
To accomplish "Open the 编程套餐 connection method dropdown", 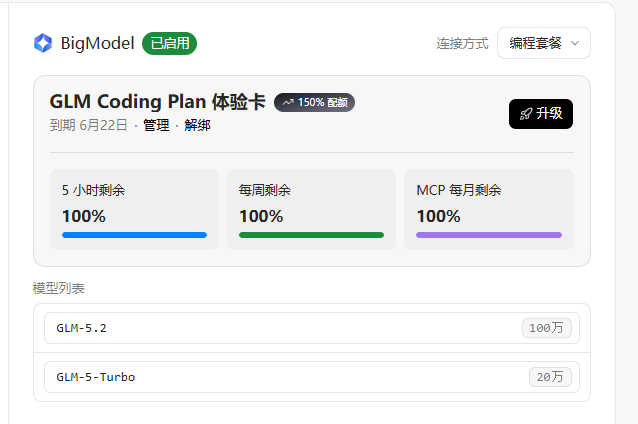I will click(x=544, y=43).
